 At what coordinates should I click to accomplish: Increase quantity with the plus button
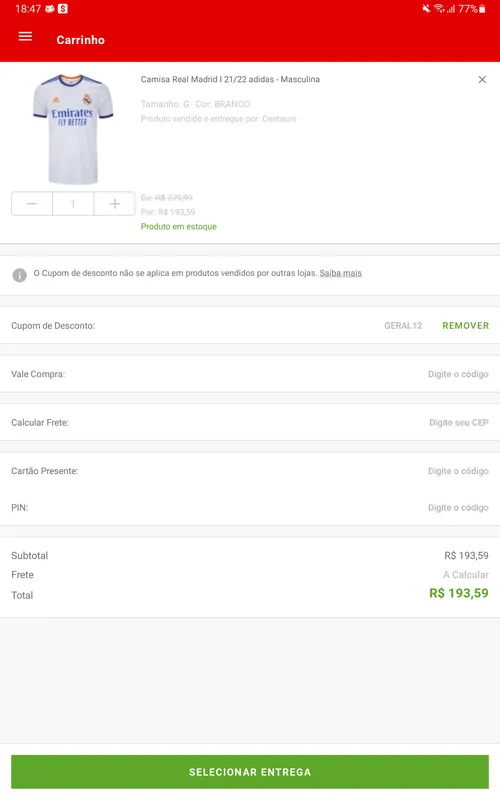coord(115,204)
